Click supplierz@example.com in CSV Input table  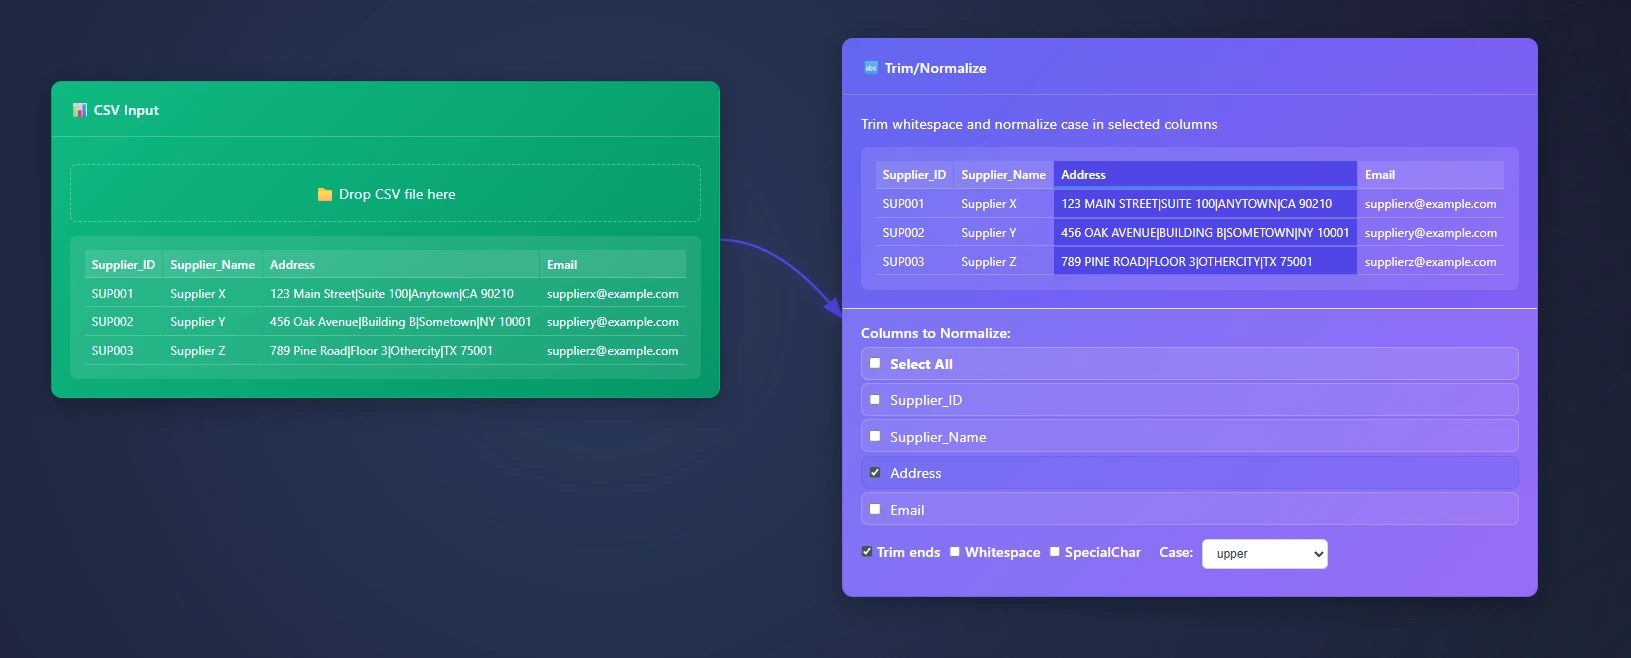(x=612, y=351)
